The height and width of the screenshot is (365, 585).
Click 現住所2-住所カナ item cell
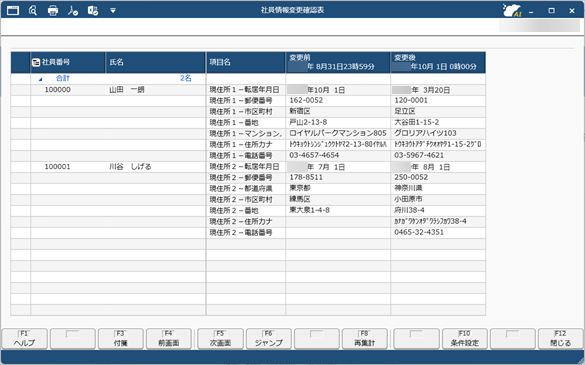pyautogui.click(x=245, y=221)
